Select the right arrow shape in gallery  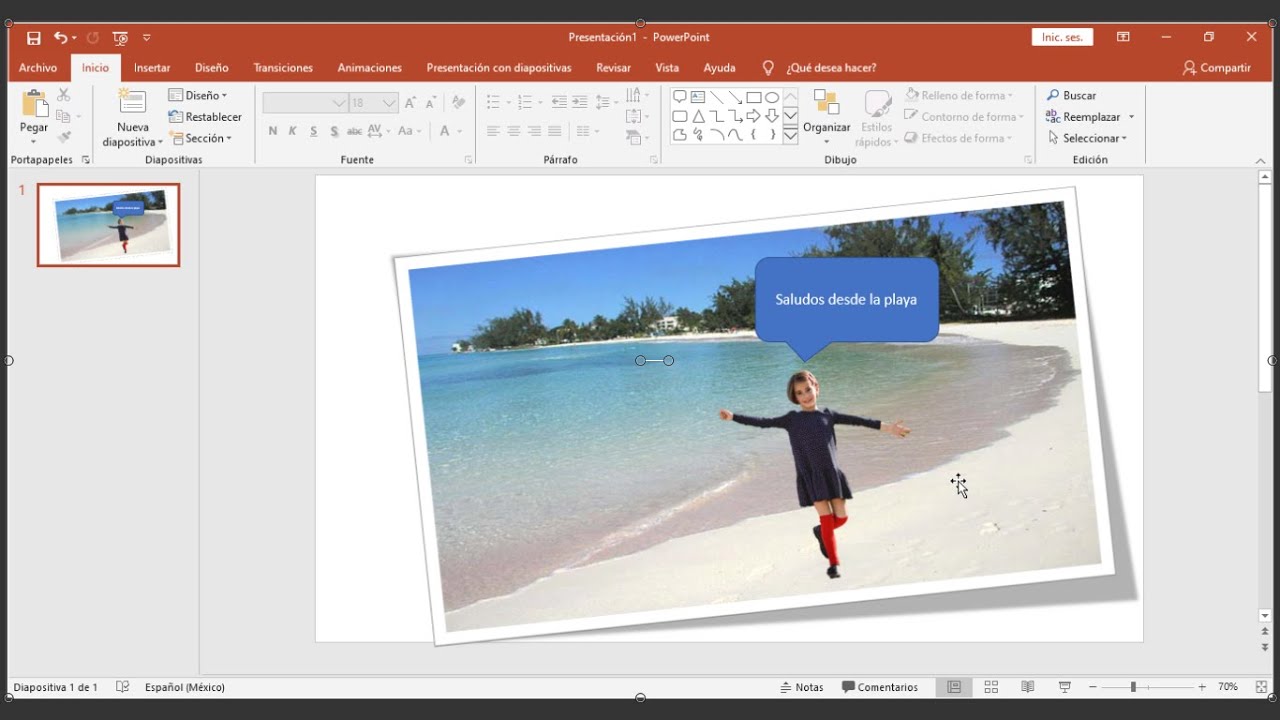754,116
